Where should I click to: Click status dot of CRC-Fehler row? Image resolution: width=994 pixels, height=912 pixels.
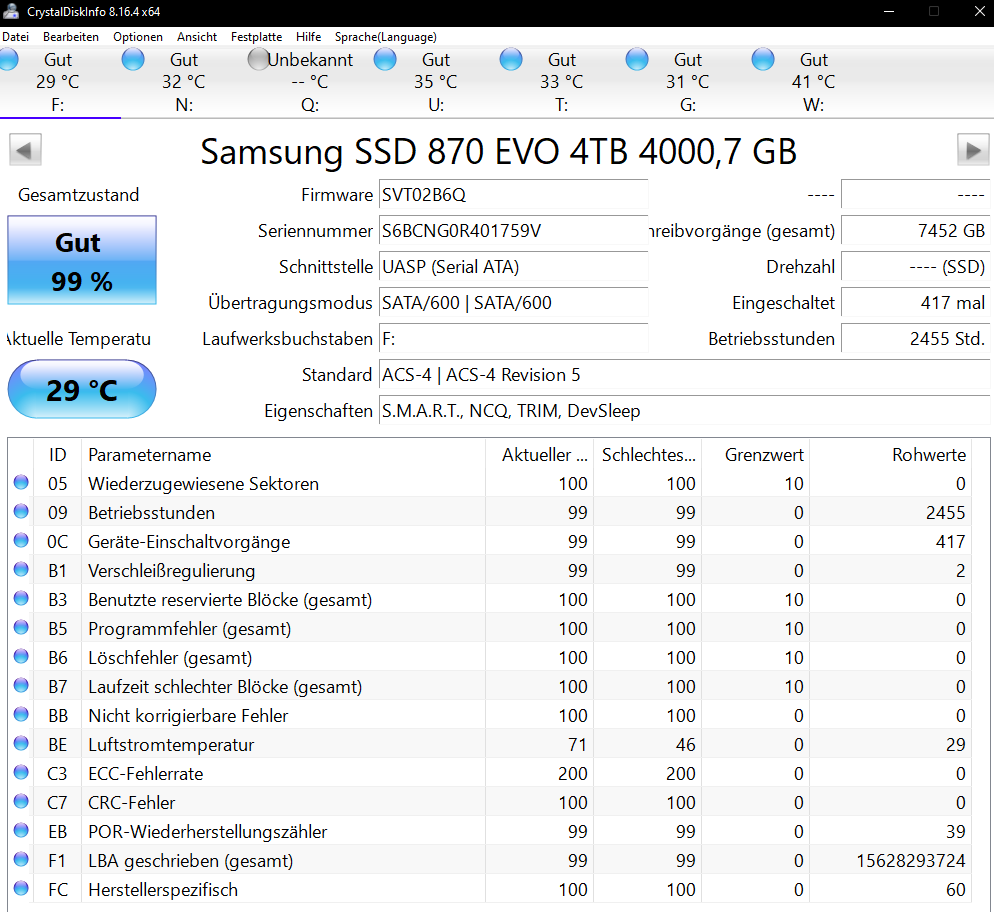tap(22, 802)
